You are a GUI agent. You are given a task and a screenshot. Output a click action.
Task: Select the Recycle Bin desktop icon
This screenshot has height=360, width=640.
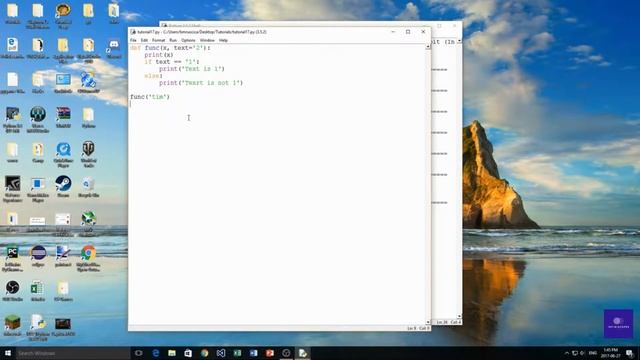(88, 187)
